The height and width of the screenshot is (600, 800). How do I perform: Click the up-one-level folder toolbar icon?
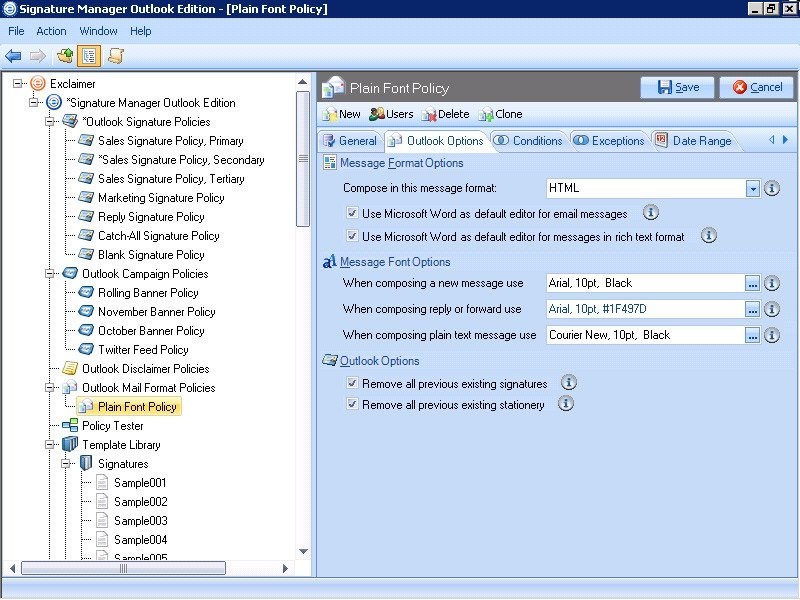tap(65, 56)
